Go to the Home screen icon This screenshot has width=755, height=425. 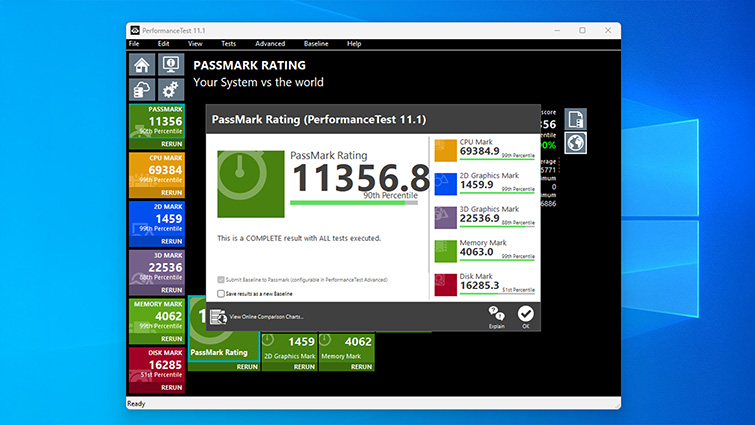[x=142, y=64]
